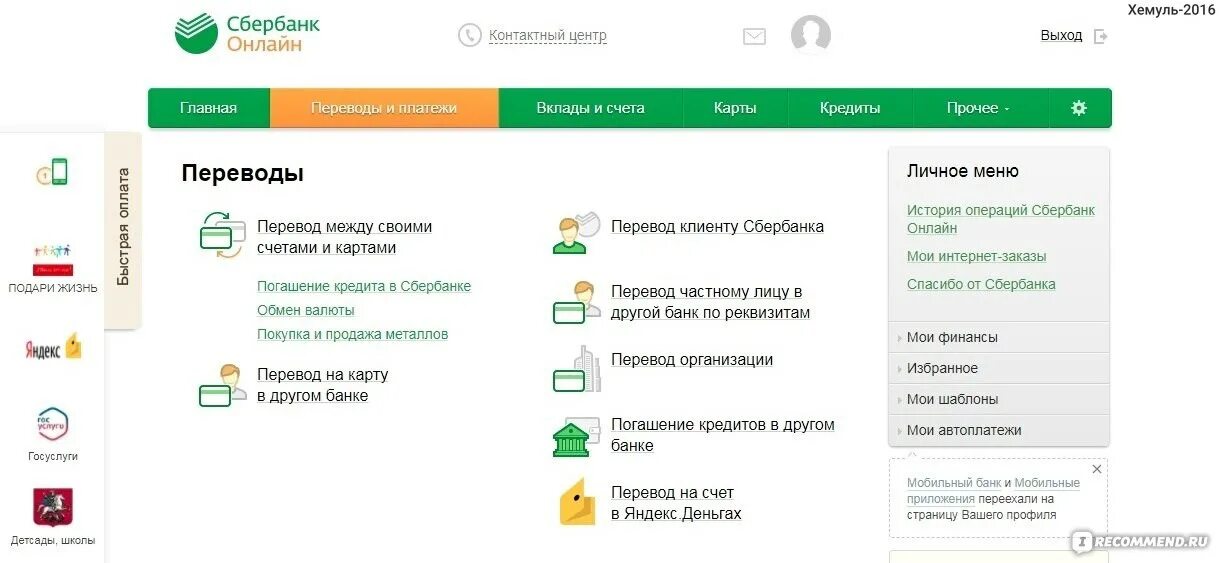The image size is (1219, 563).
Task: Open Перевод клиенту Сбербанка link
Action: (717, 227)
